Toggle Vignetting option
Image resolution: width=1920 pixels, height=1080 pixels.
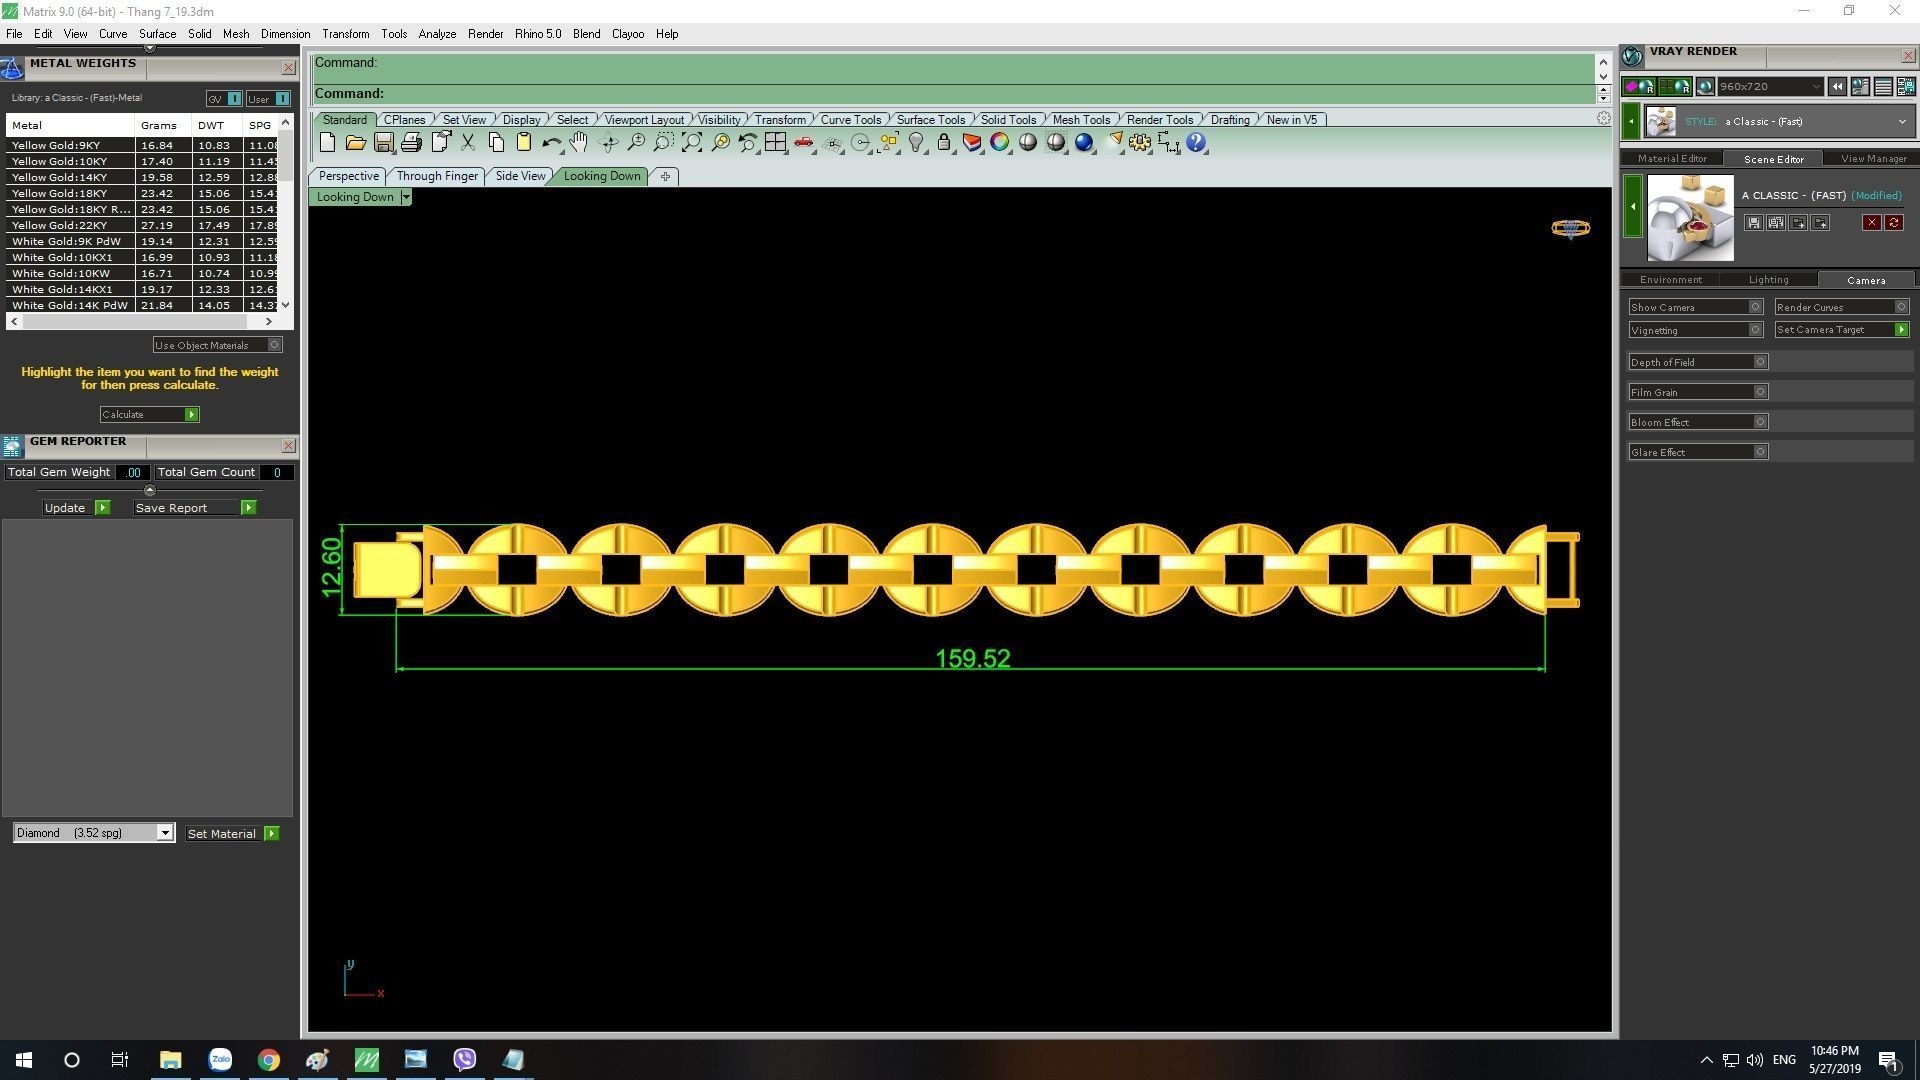pos(1696,330)
